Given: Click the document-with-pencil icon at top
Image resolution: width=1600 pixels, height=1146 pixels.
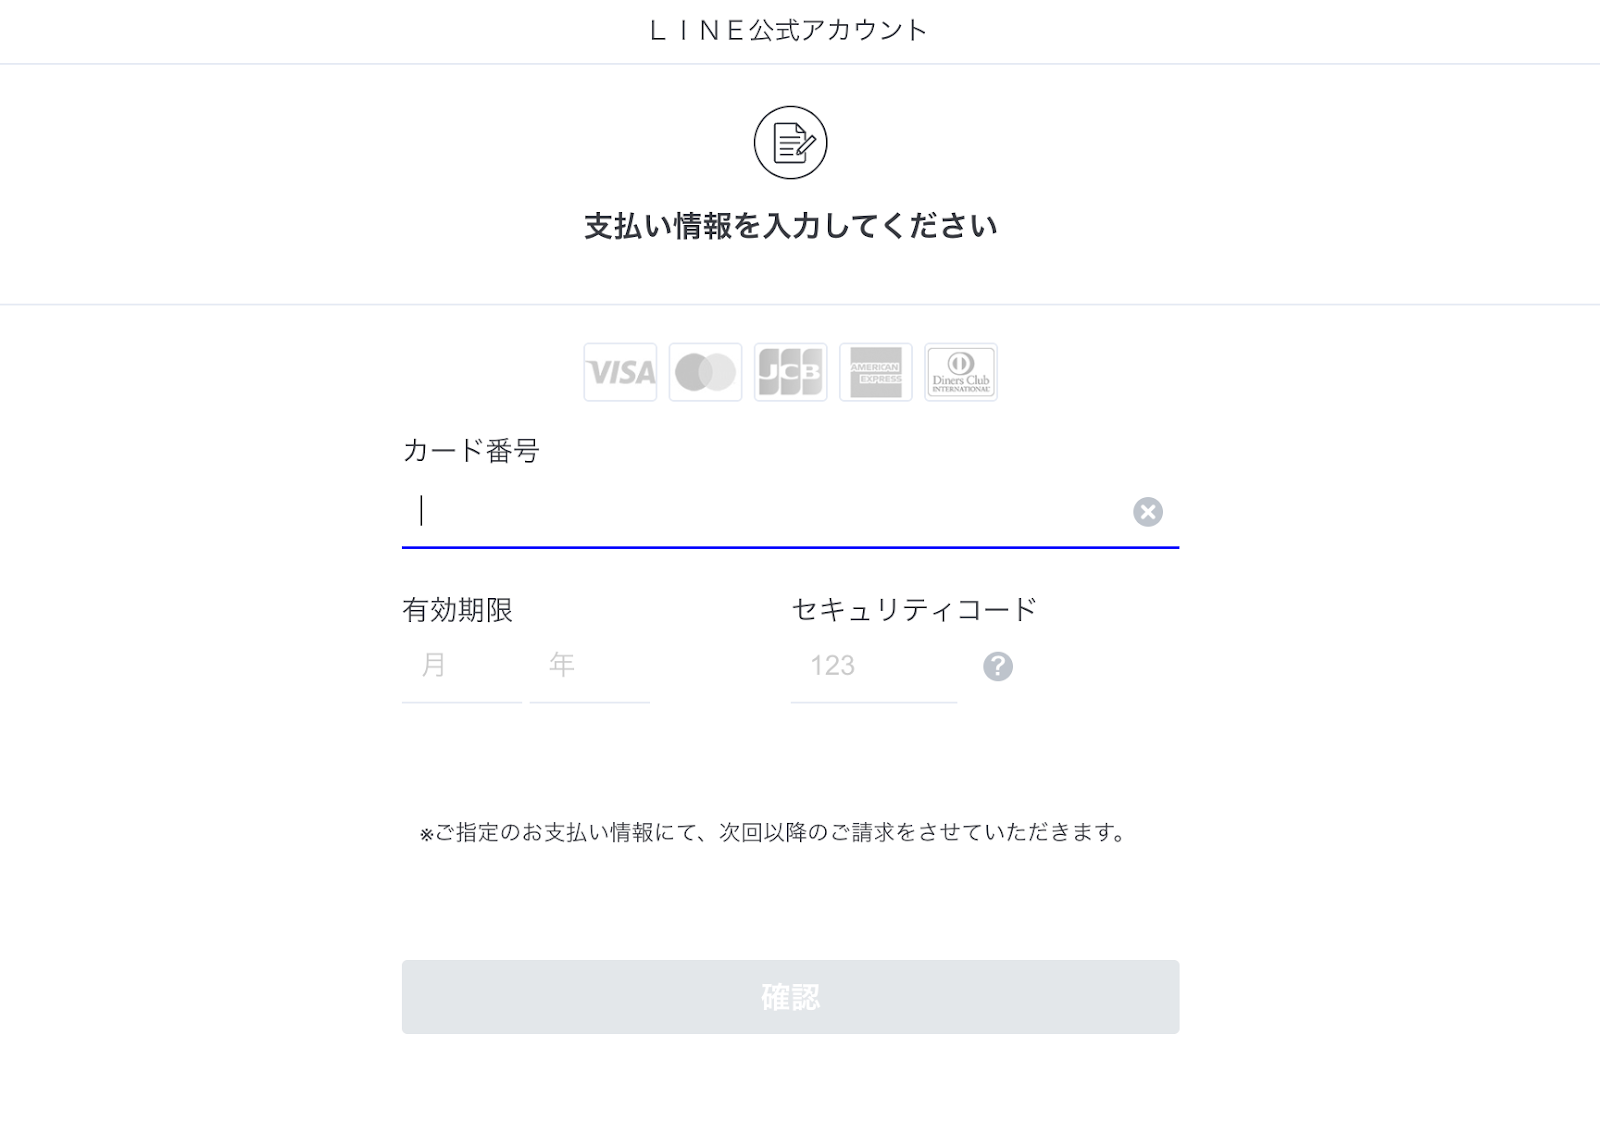Looking at the screenshot, I should tap(790, 143).
